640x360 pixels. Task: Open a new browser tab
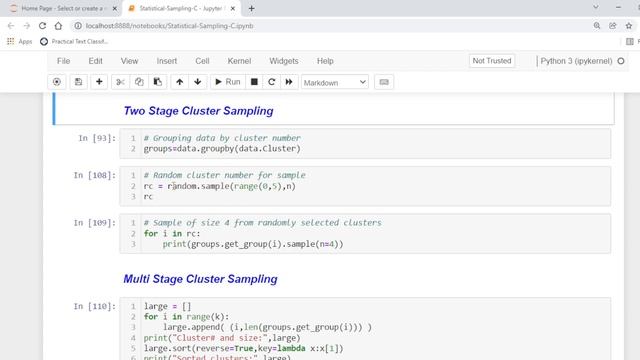(251, 8)
